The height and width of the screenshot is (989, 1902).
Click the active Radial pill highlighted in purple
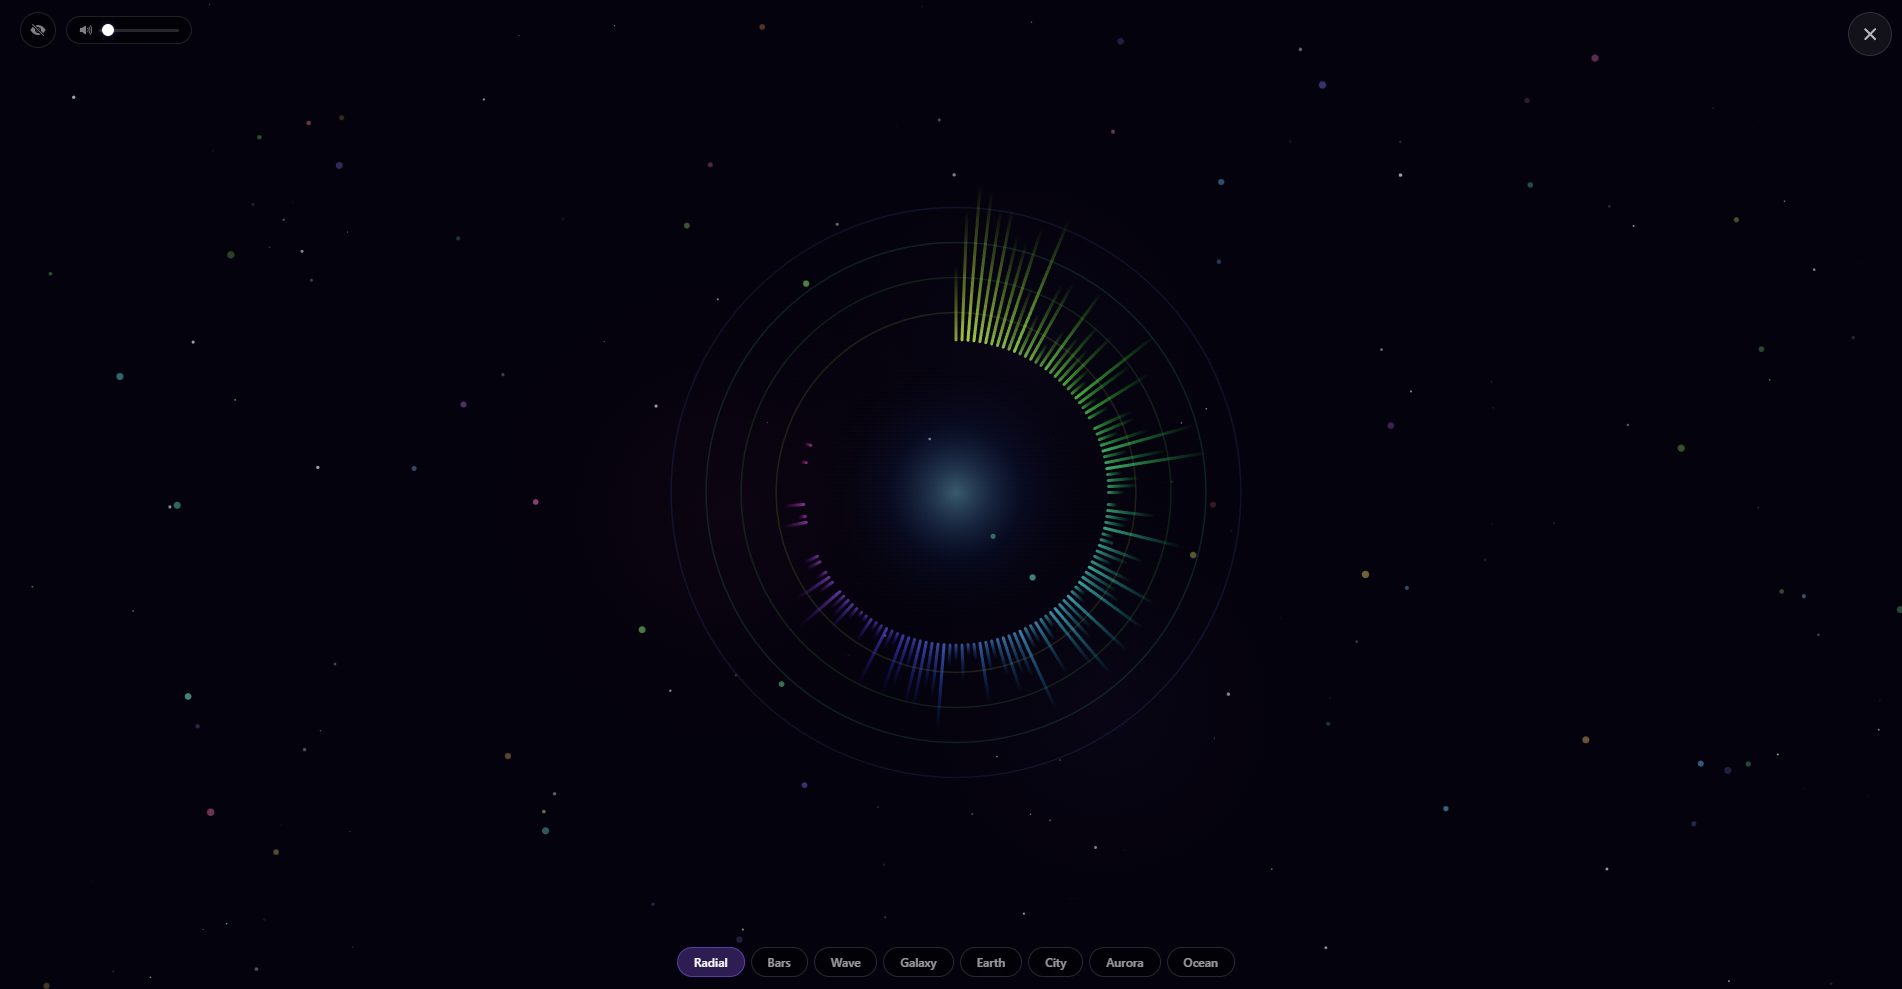click(x=710, y=962)
